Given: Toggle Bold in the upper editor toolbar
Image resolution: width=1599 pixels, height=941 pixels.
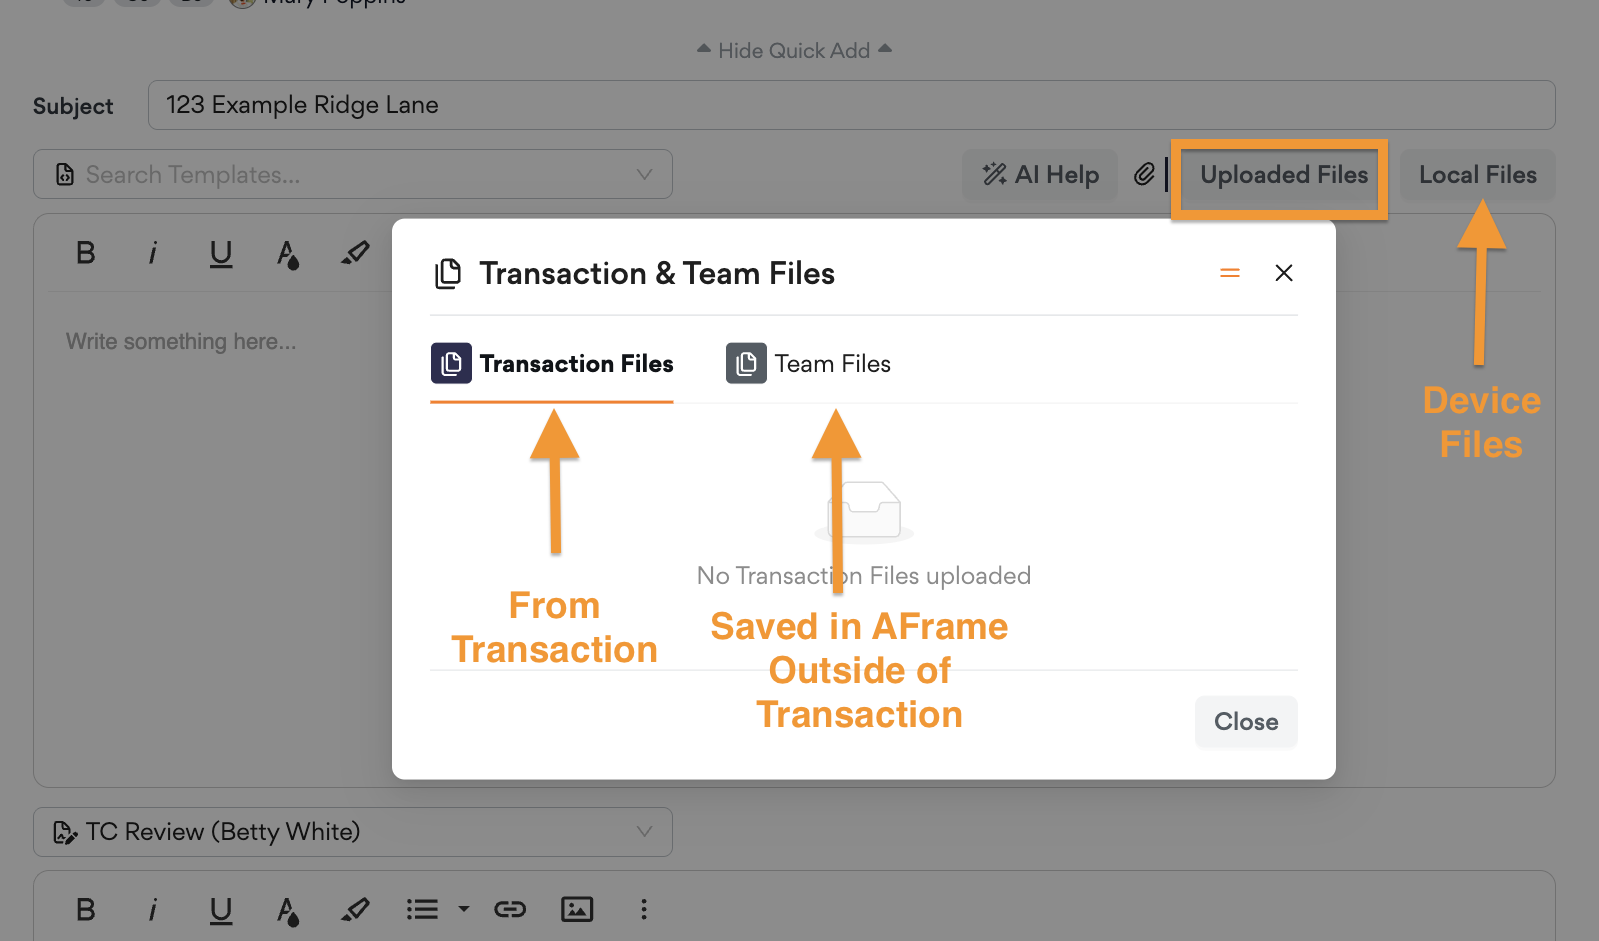Looking at the screenshot, I should click(x=86, y=253).
